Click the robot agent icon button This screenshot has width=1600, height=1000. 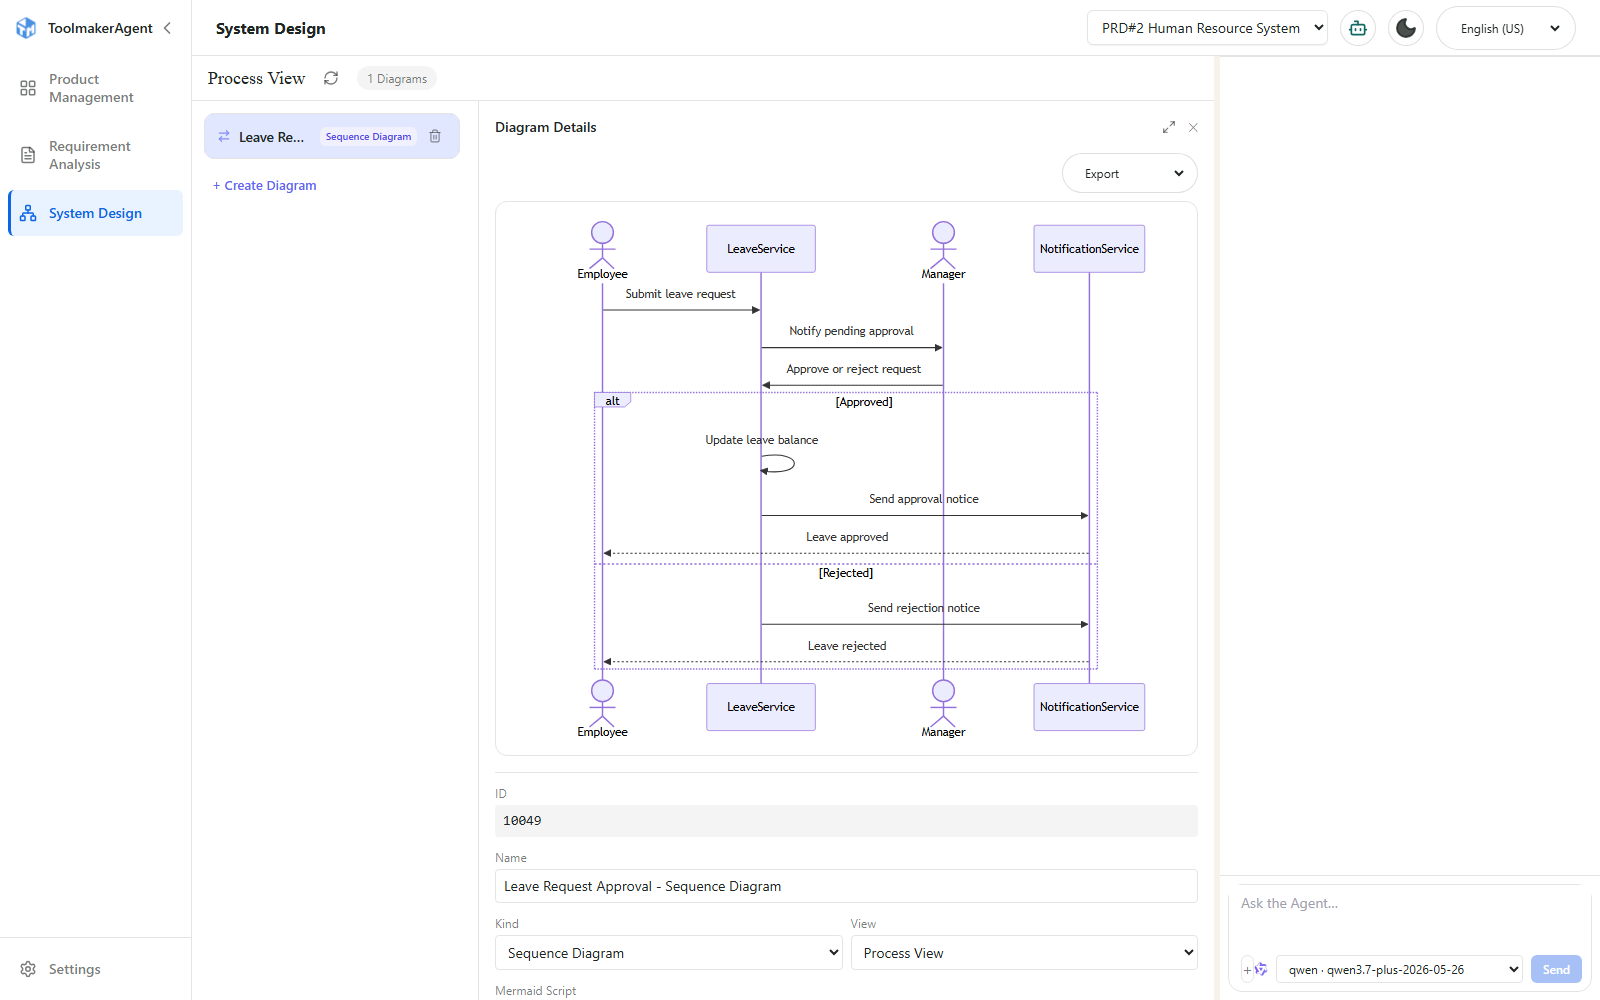click(1358, 28)
